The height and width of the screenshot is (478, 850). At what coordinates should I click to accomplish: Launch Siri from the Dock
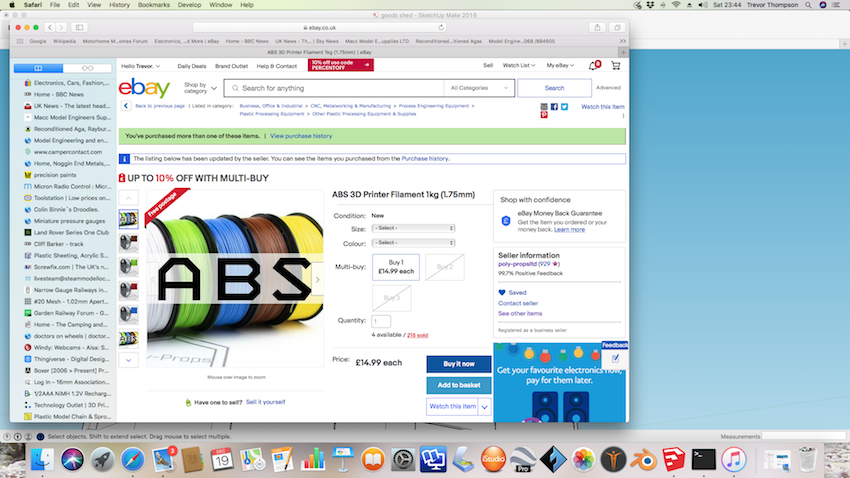point(72,460)
